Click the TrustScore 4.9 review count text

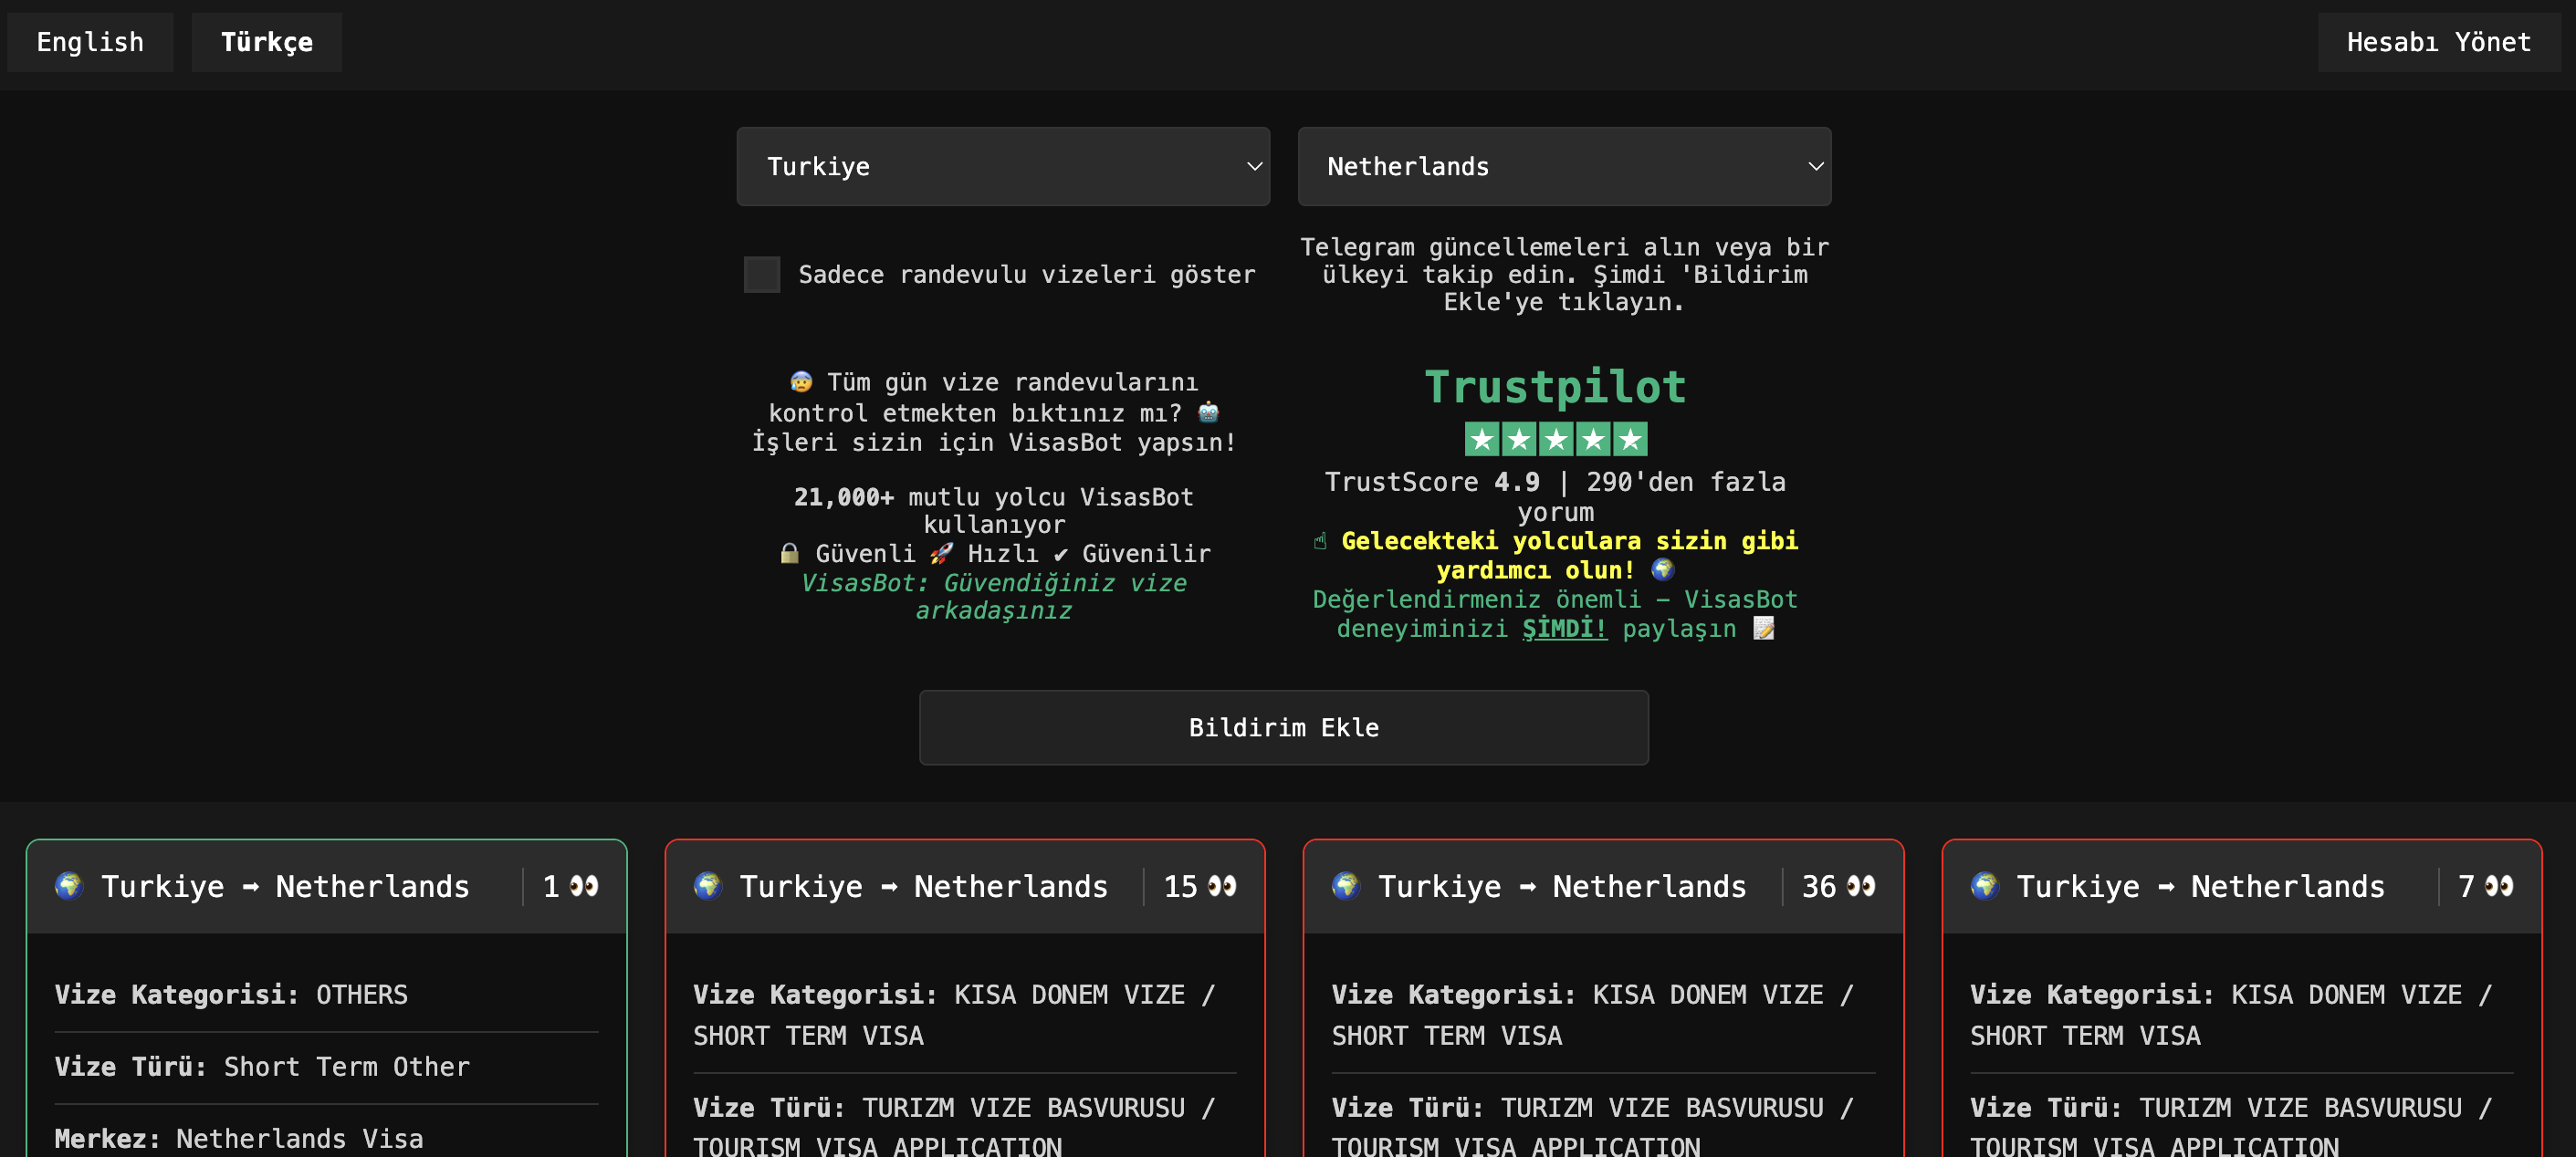[1555, 497]
